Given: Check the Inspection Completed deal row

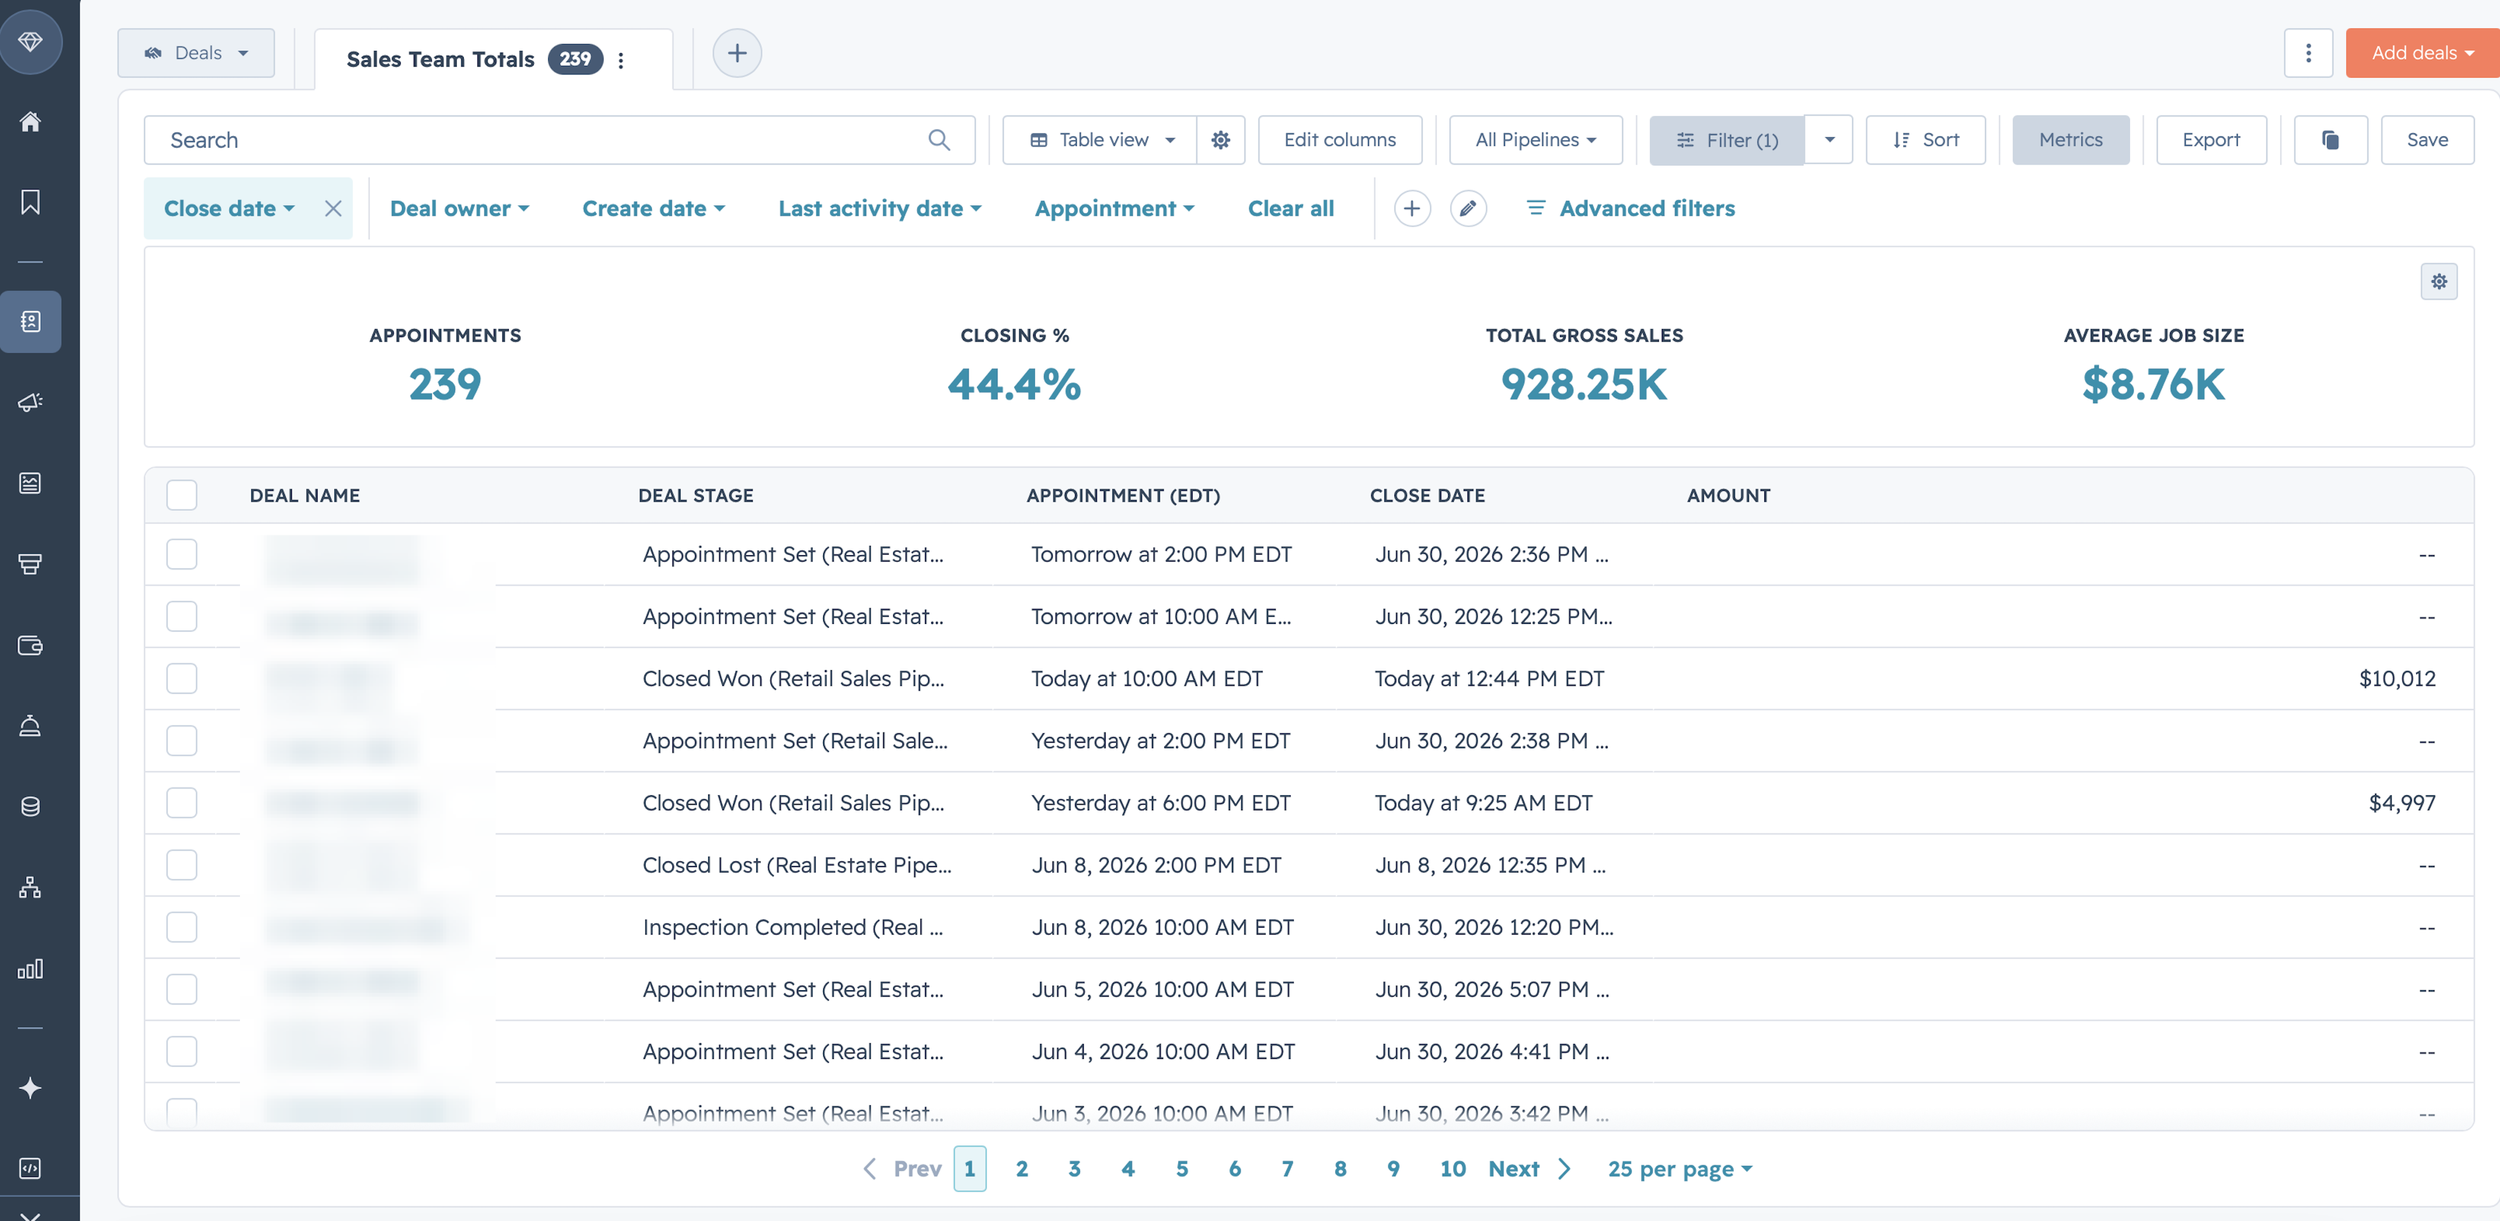Looking at the screenshot, I should (x=182, y=927).
